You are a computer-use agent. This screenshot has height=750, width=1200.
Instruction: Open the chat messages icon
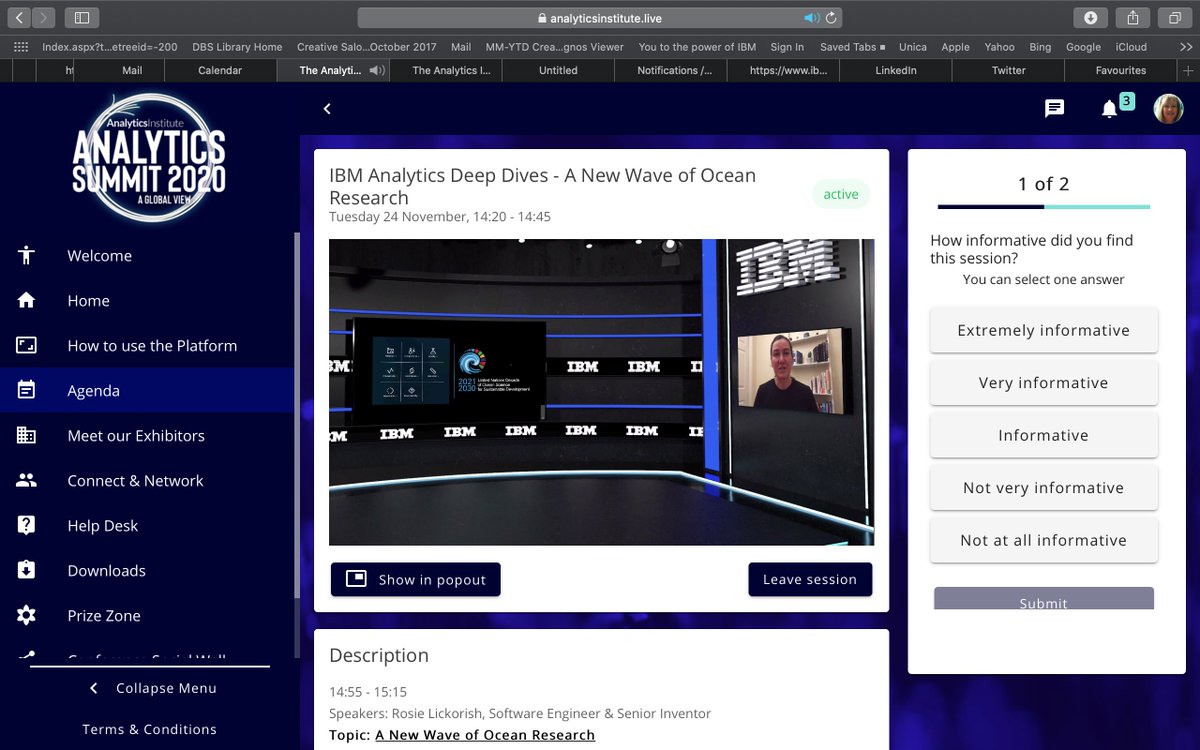coord(1054,109)
